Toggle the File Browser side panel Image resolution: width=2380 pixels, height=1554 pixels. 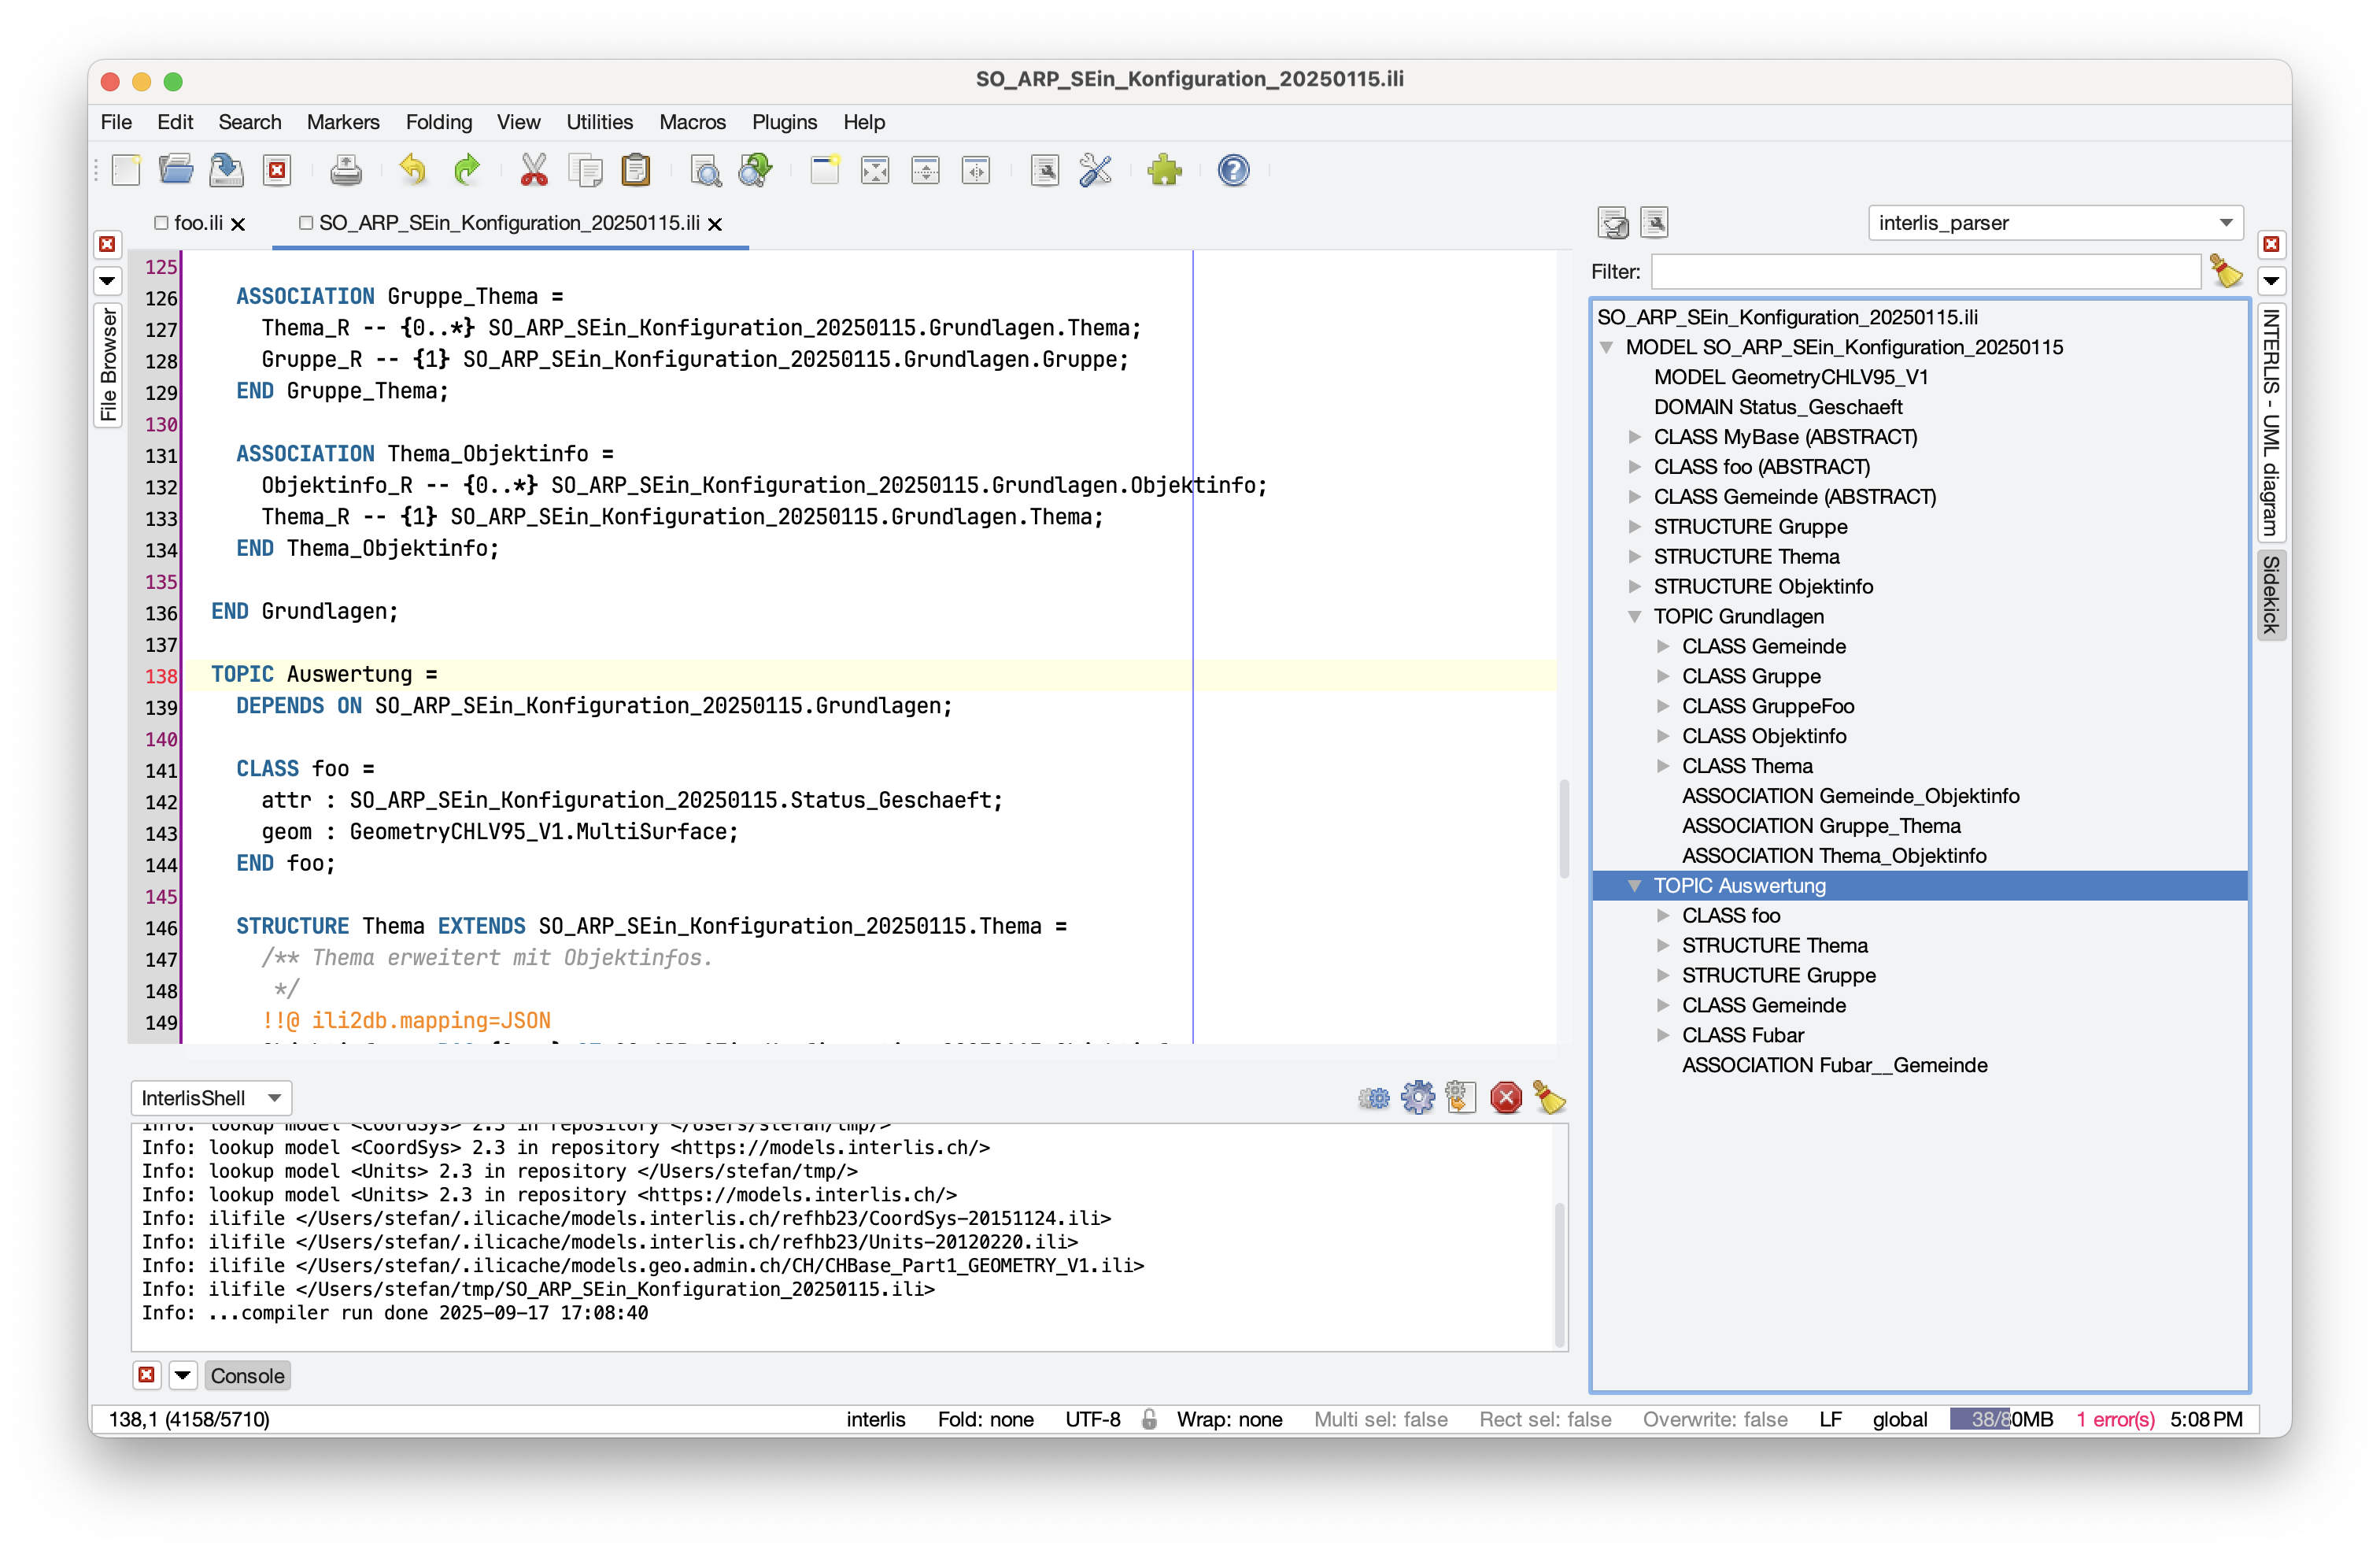tap(108, 364)
